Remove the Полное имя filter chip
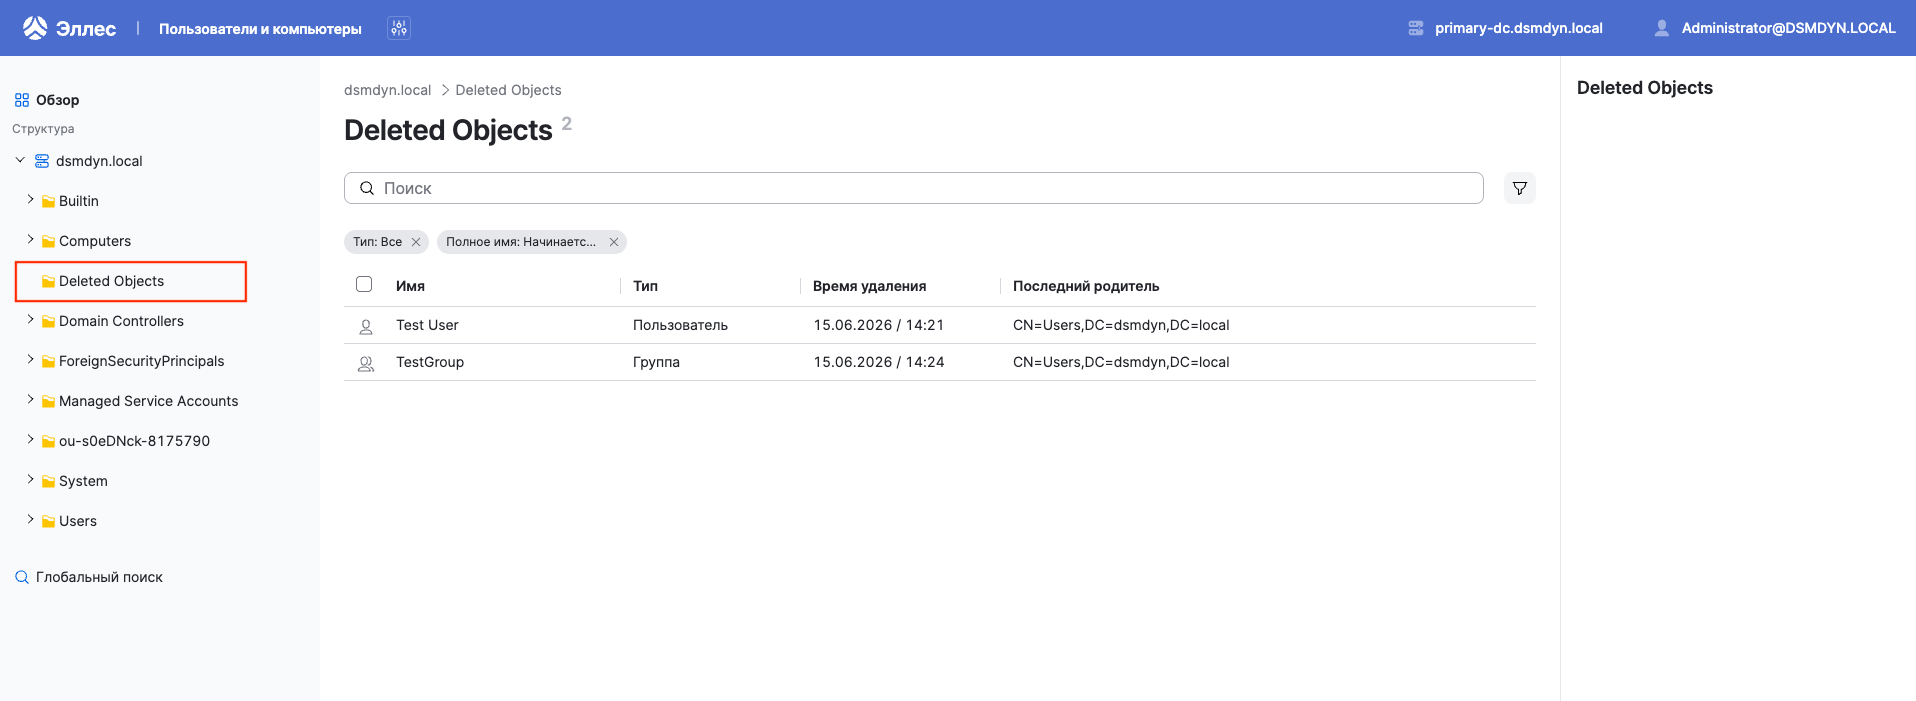This screenshot has height=701, width=1916. 614,242
